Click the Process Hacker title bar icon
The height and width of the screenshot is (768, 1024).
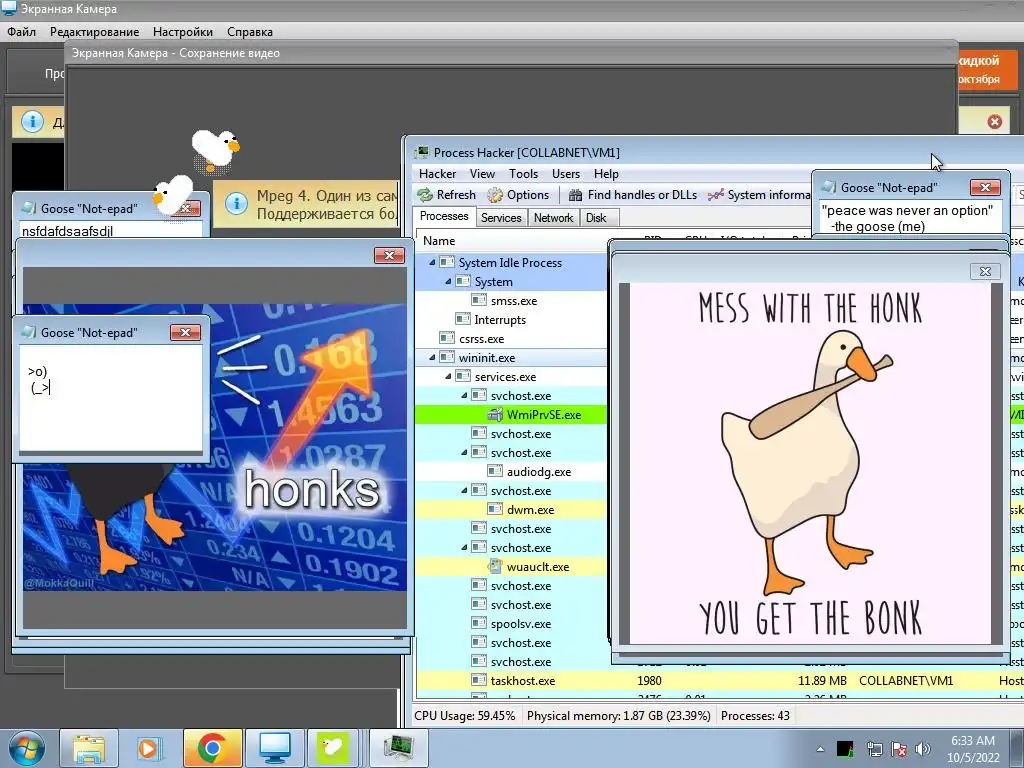coord(423,152)
